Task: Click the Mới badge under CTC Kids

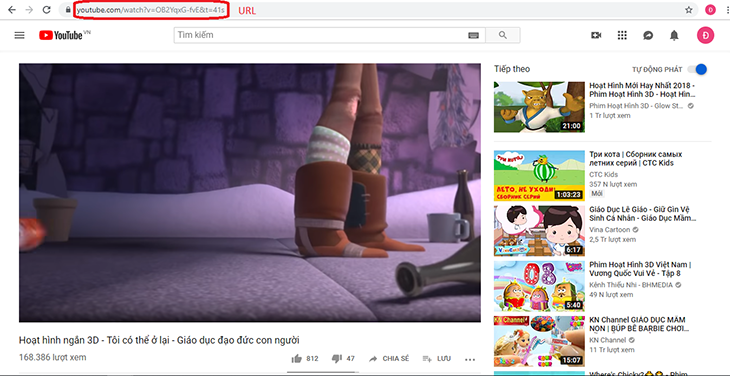Action: (596, 194)
